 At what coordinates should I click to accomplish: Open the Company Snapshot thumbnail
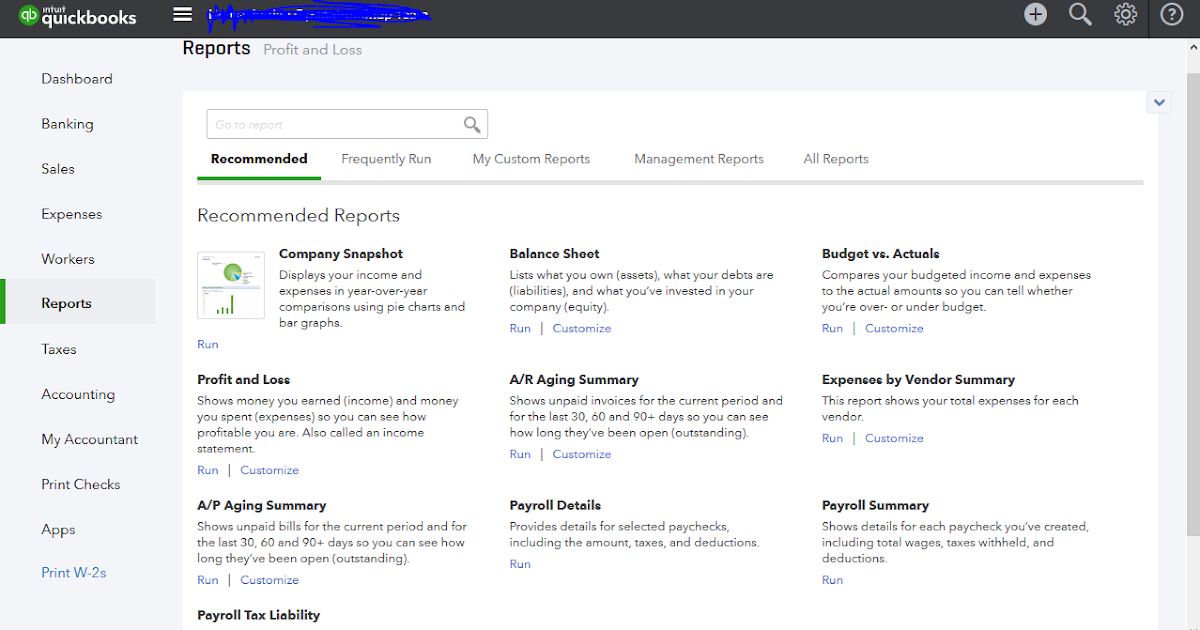coord(231,285)
